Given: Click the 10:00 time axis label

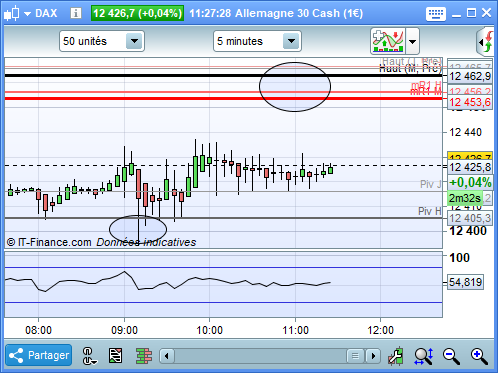Looking at the screenshot, I should click(209, 330).
